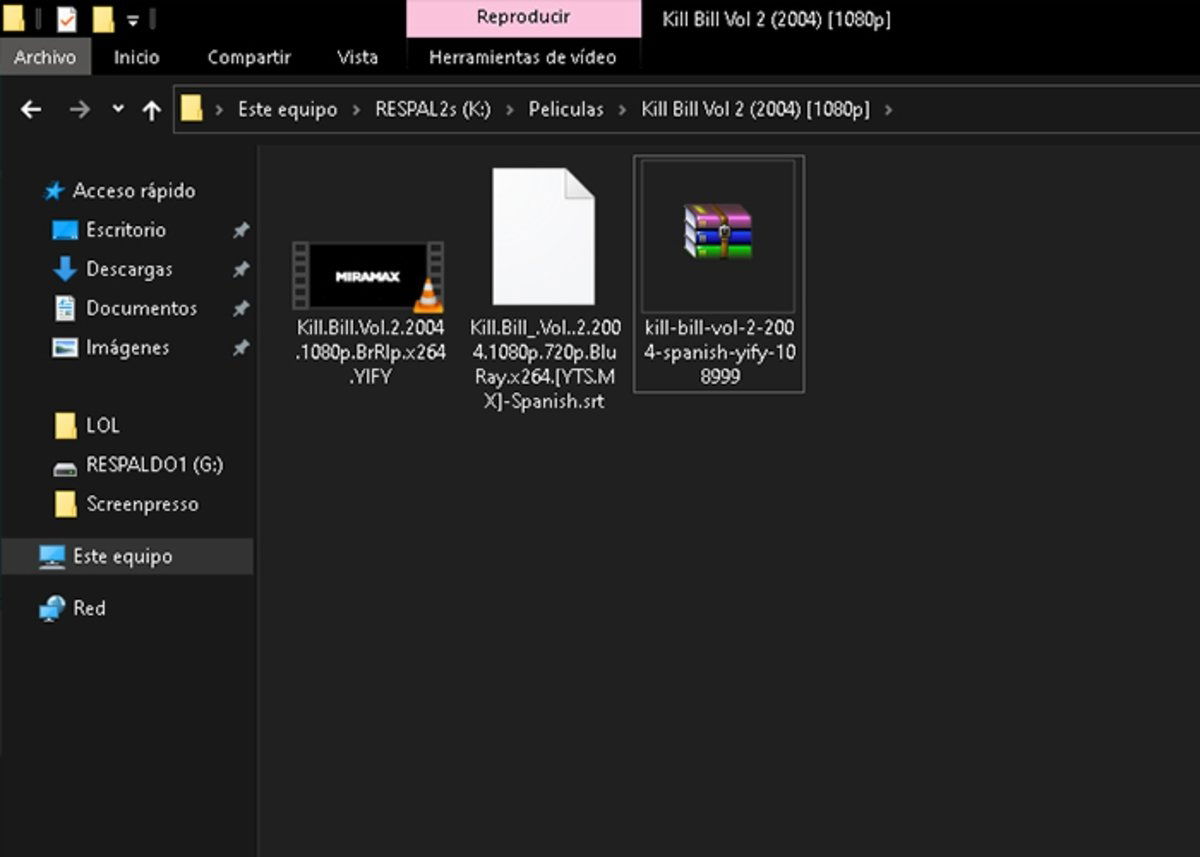The width and height of the screenshot is (1200, 857).
Task: Open Herramientas de vídeo tab
Action: [x=522, y=57]
